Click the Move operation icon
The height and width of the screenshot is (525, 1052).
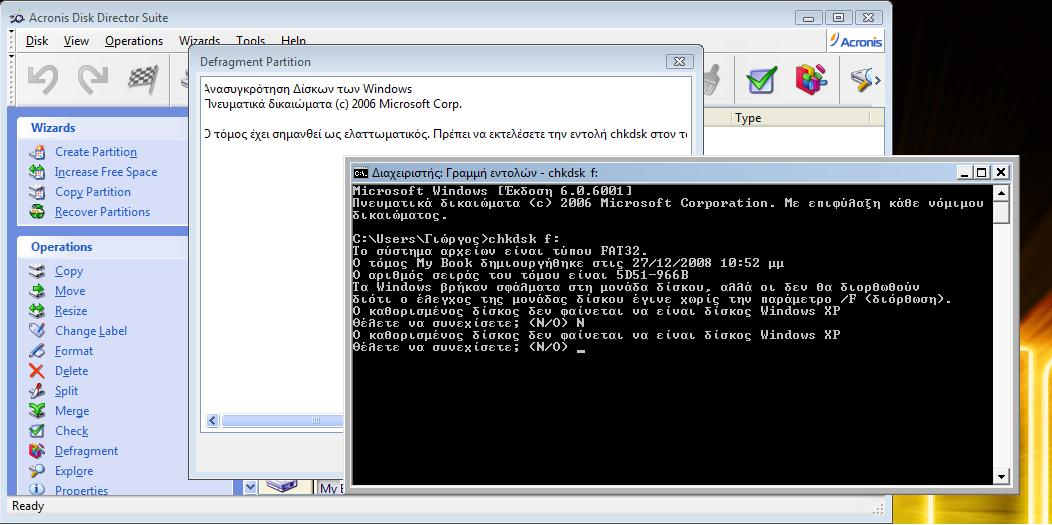tap(38, 292)
